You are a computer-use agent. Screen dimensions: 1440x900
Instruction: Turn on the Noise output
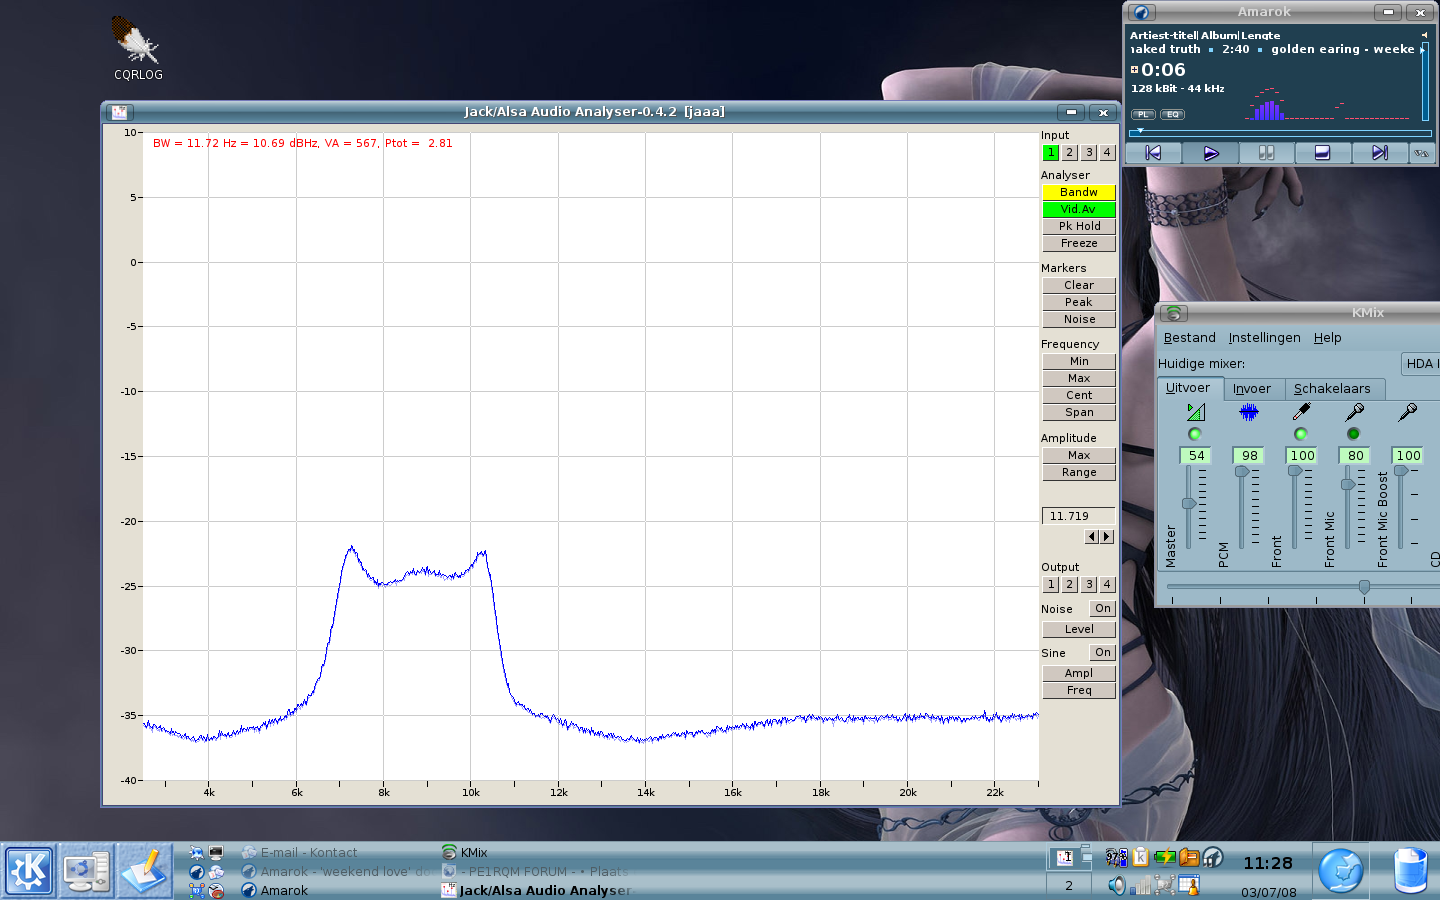[x=1102, y=609]
